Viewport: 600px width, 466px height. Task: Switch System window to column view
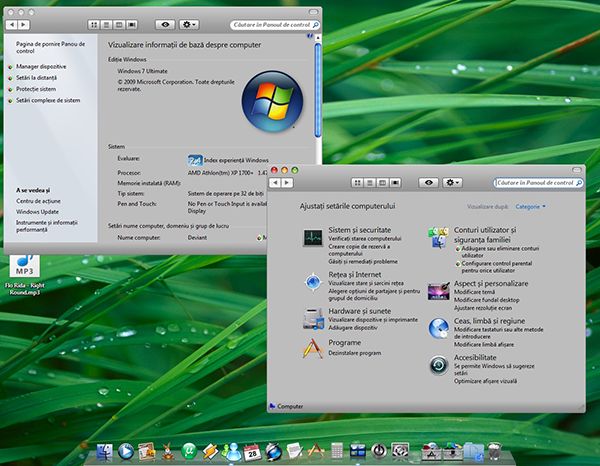coord(119,25)
